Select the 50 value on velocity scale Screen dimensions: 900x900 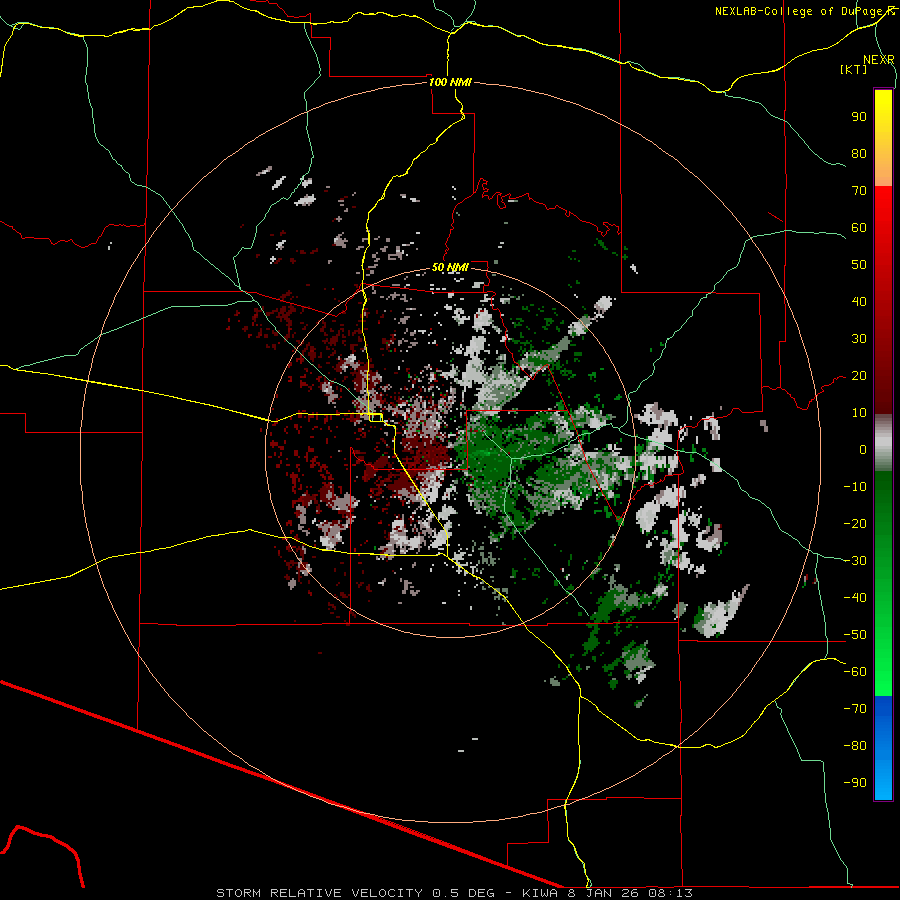859,265
